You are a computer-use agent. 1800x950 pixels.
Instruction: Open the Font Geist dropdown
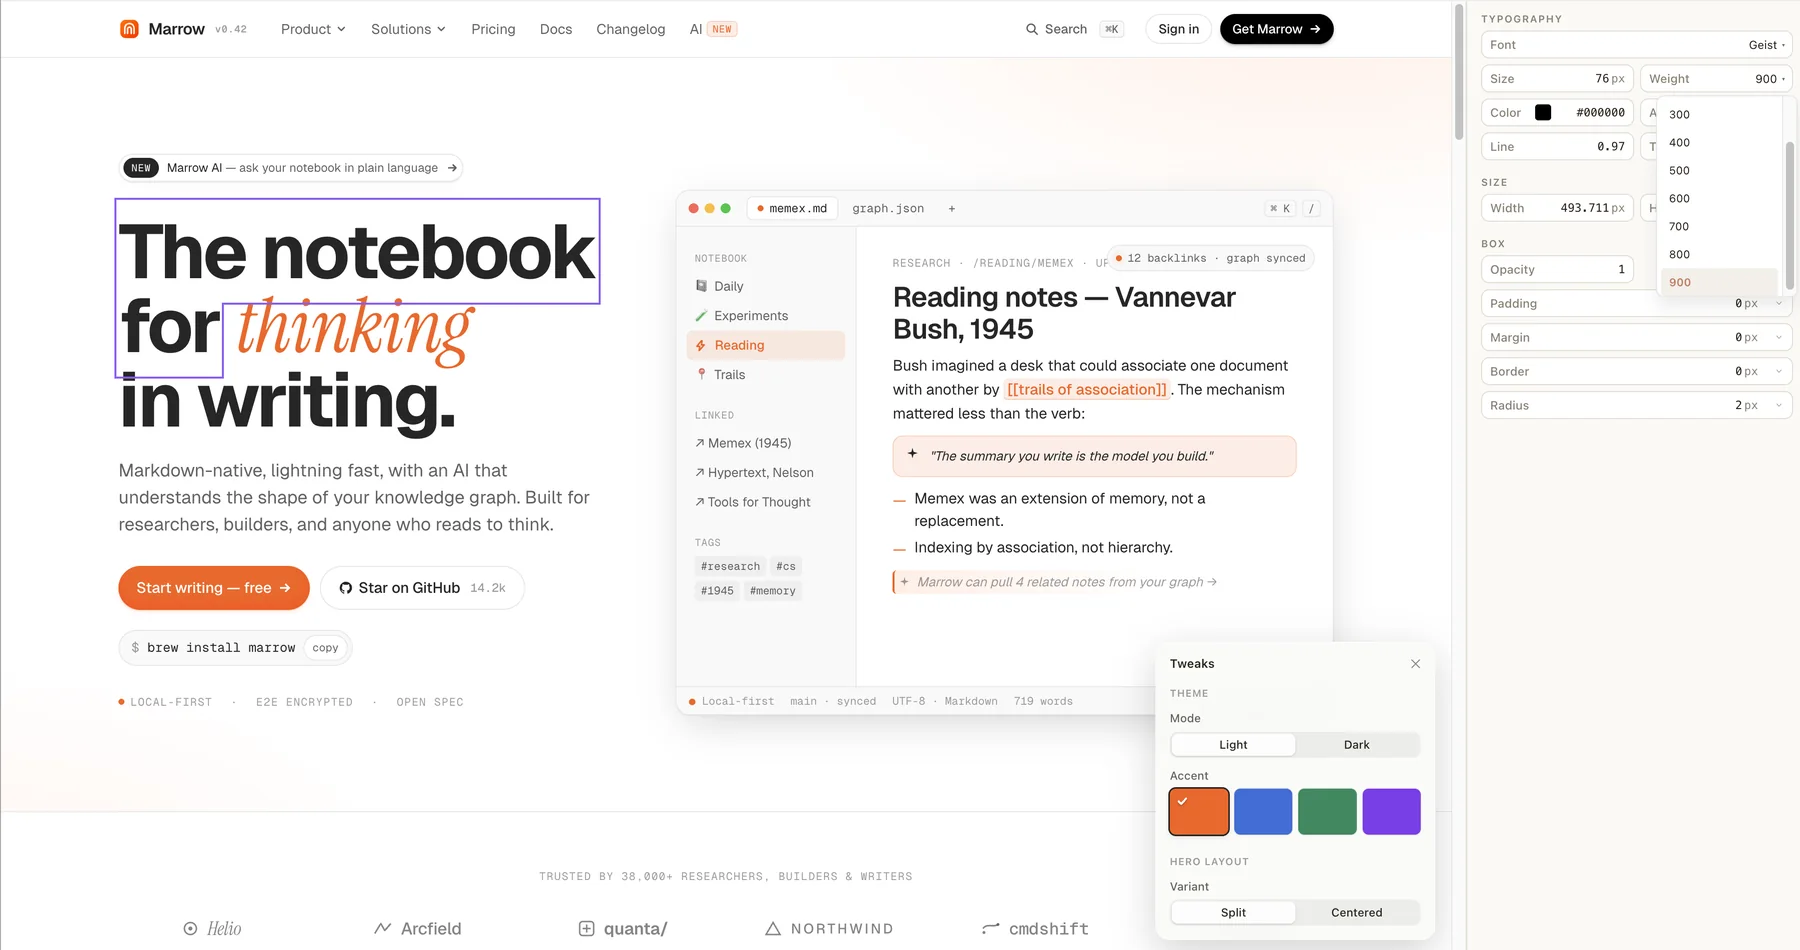(1636, 45)
